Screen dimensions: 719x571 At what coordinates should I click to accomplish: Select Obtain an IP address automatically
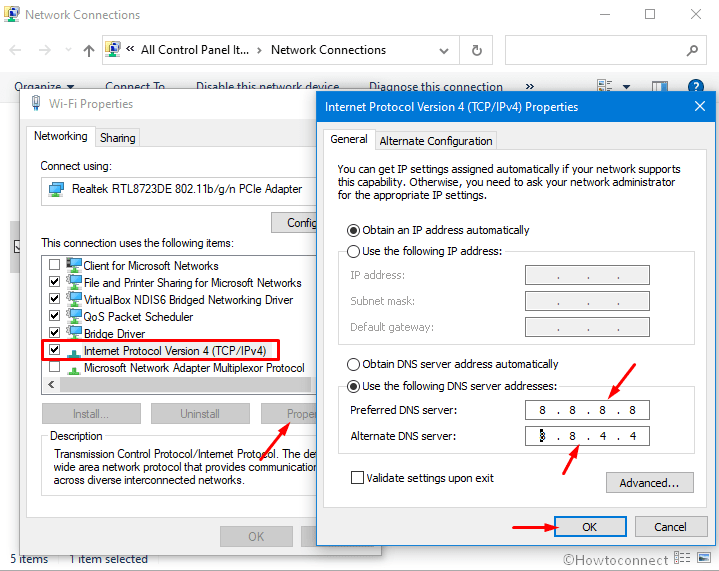[438, 230]
